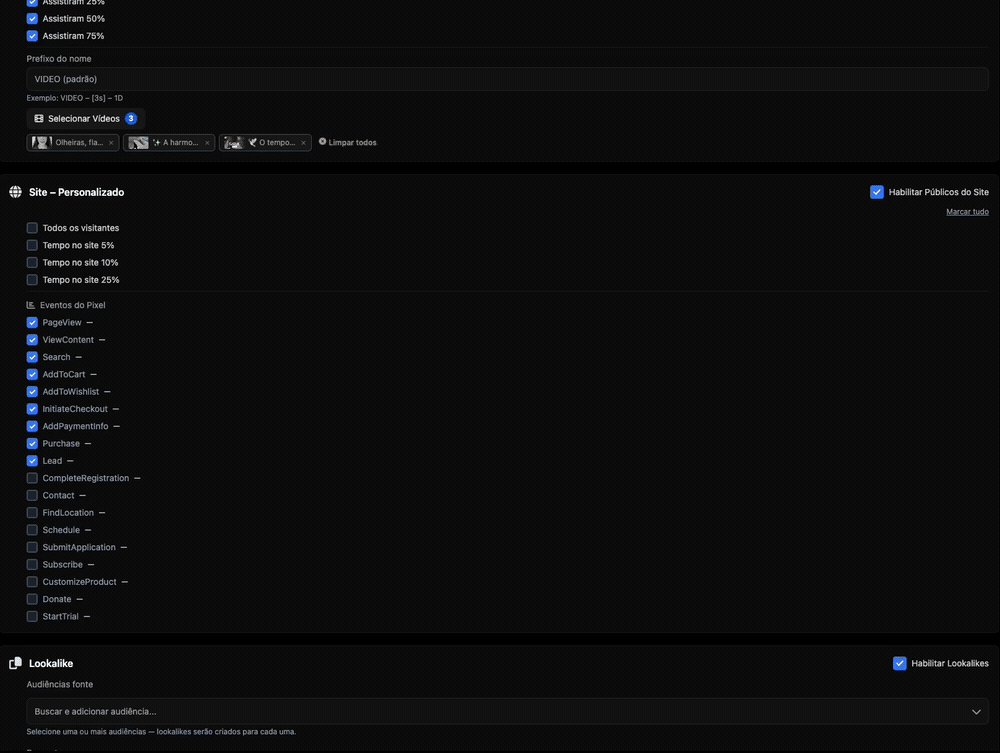Click the Limpar todos clear icon

coord(322,142)
